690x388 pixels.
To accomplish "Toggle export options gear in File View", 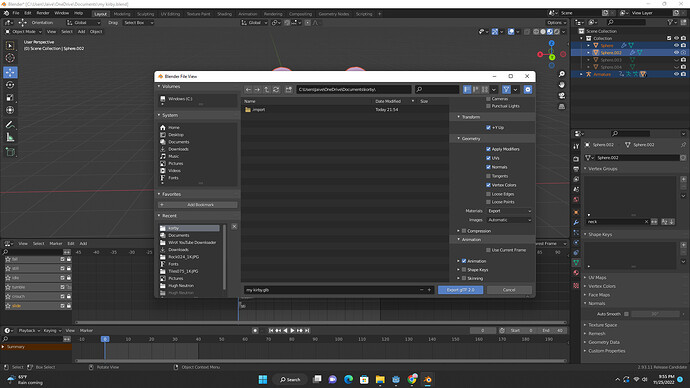I will click(528, 89).
